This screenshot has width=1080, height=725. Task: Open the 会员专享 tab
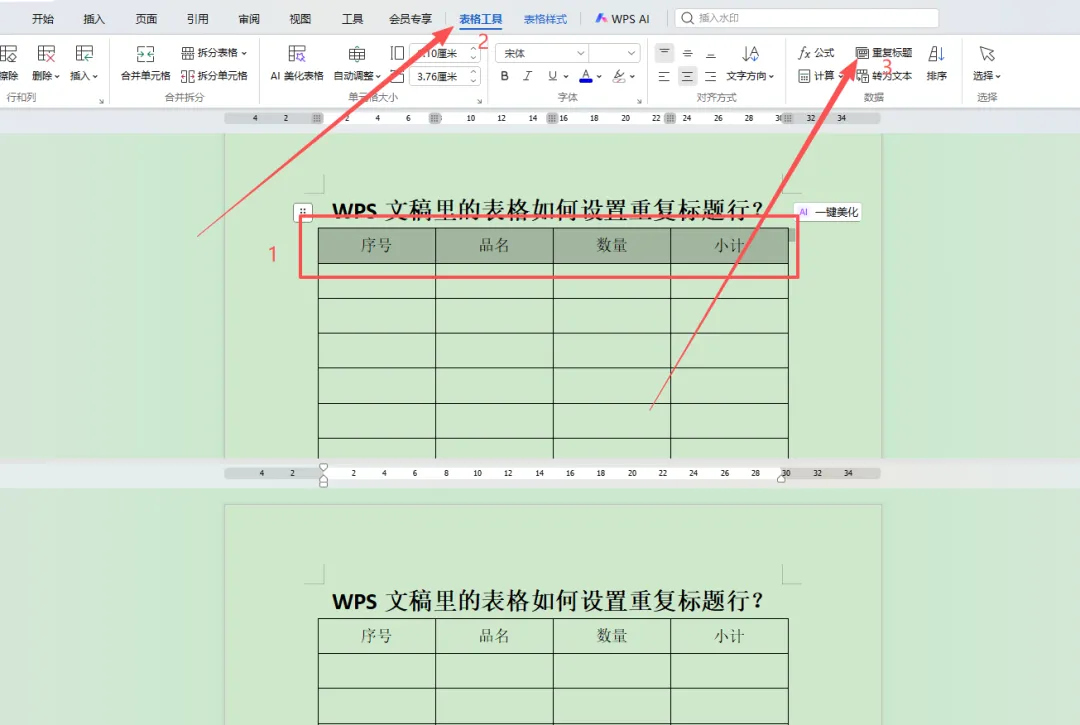click(411, 19)
